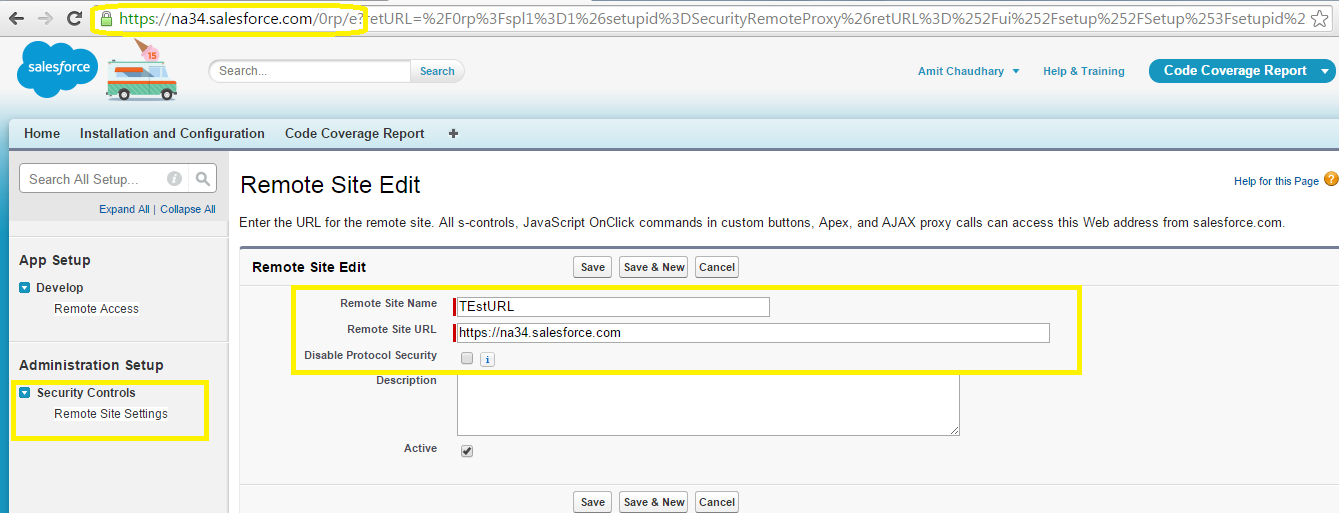Open the Code Coverage Report tab
This screenshot has width=1339, height=513.
click(355, 133)
